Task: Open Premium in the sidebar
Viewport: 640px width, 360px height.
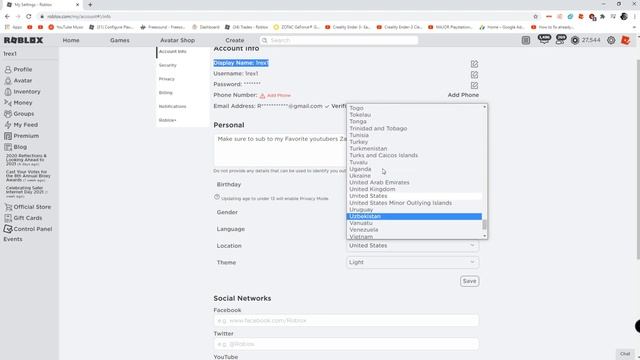Action: [x=22, y=136]
